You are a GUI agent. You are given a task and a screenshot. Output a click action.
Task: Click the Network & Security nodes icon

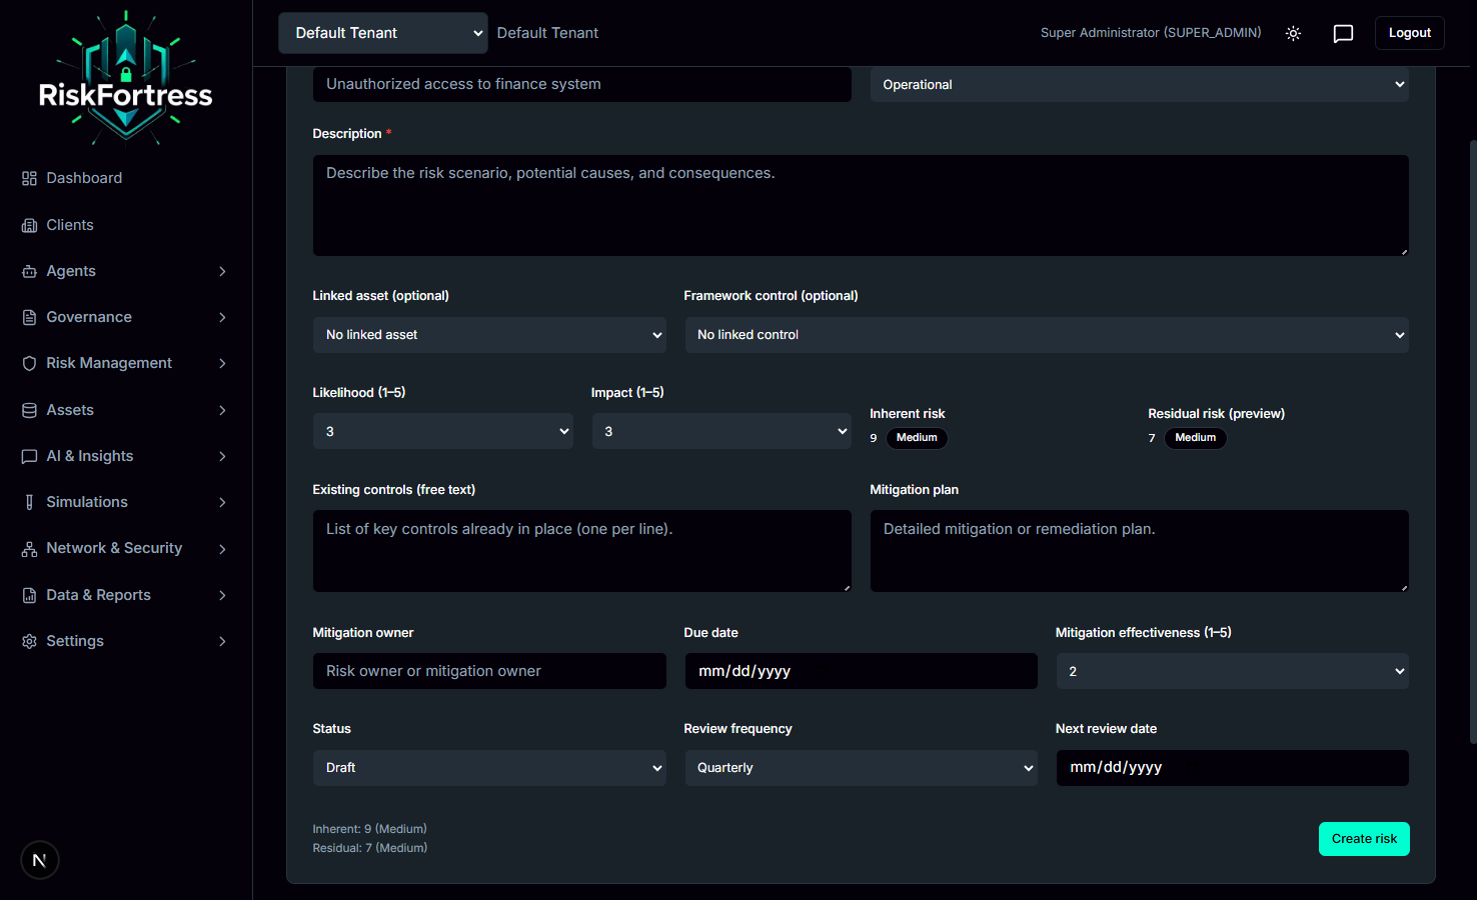pos(29,548)
